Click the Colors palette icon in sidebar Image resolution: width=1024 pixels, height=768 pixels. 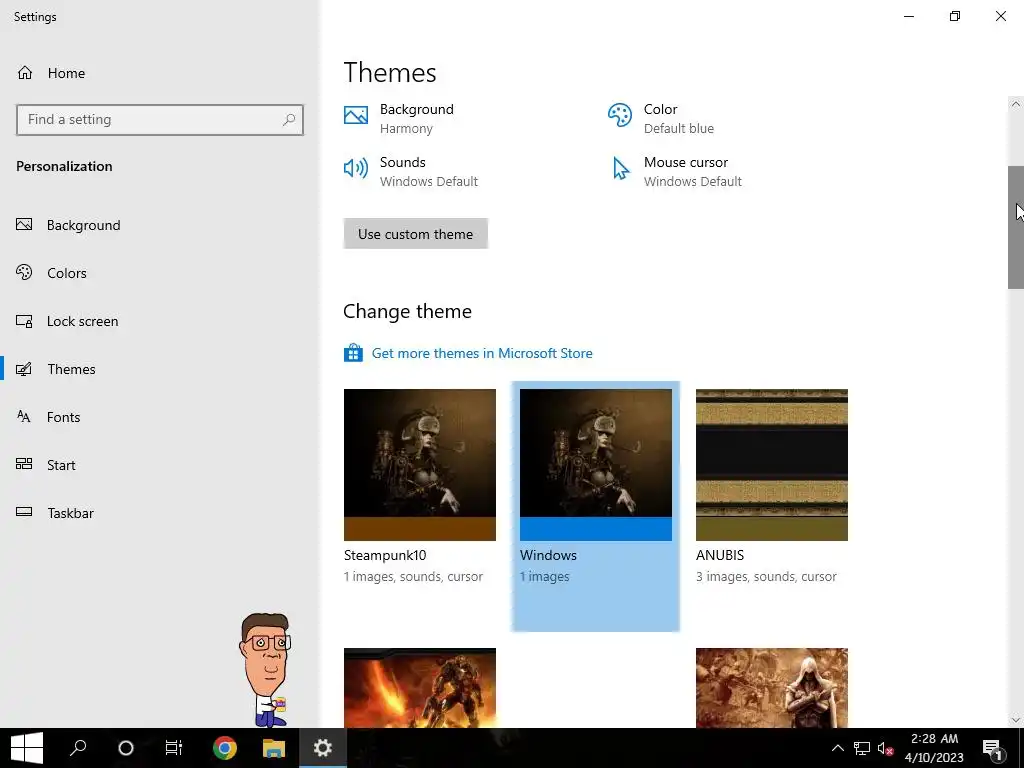[24, 272]
